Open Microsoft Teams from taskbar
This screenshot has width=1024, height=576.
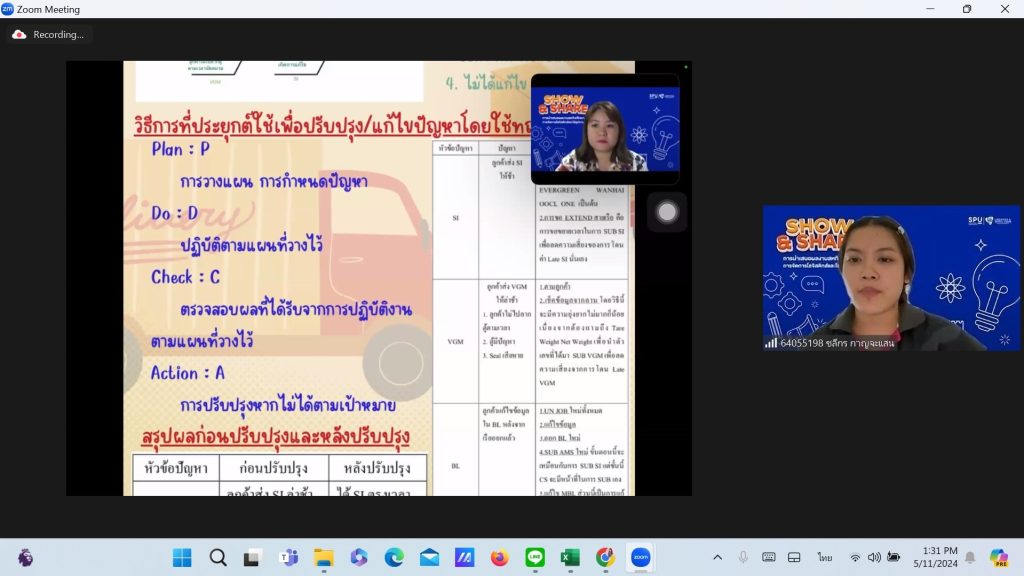(288, 558)
